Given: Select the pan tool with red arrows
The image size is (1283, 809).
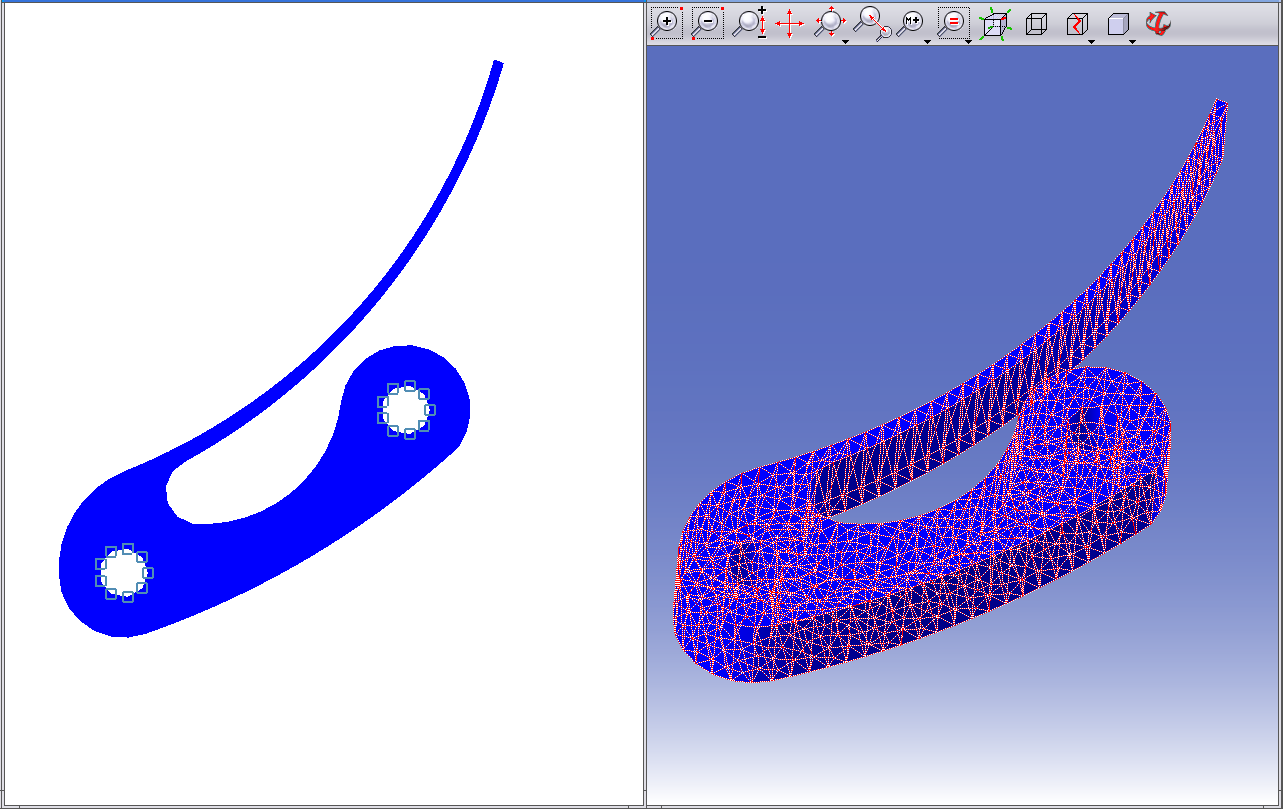Looking at the screenshot, I should (x=790, y=24).
